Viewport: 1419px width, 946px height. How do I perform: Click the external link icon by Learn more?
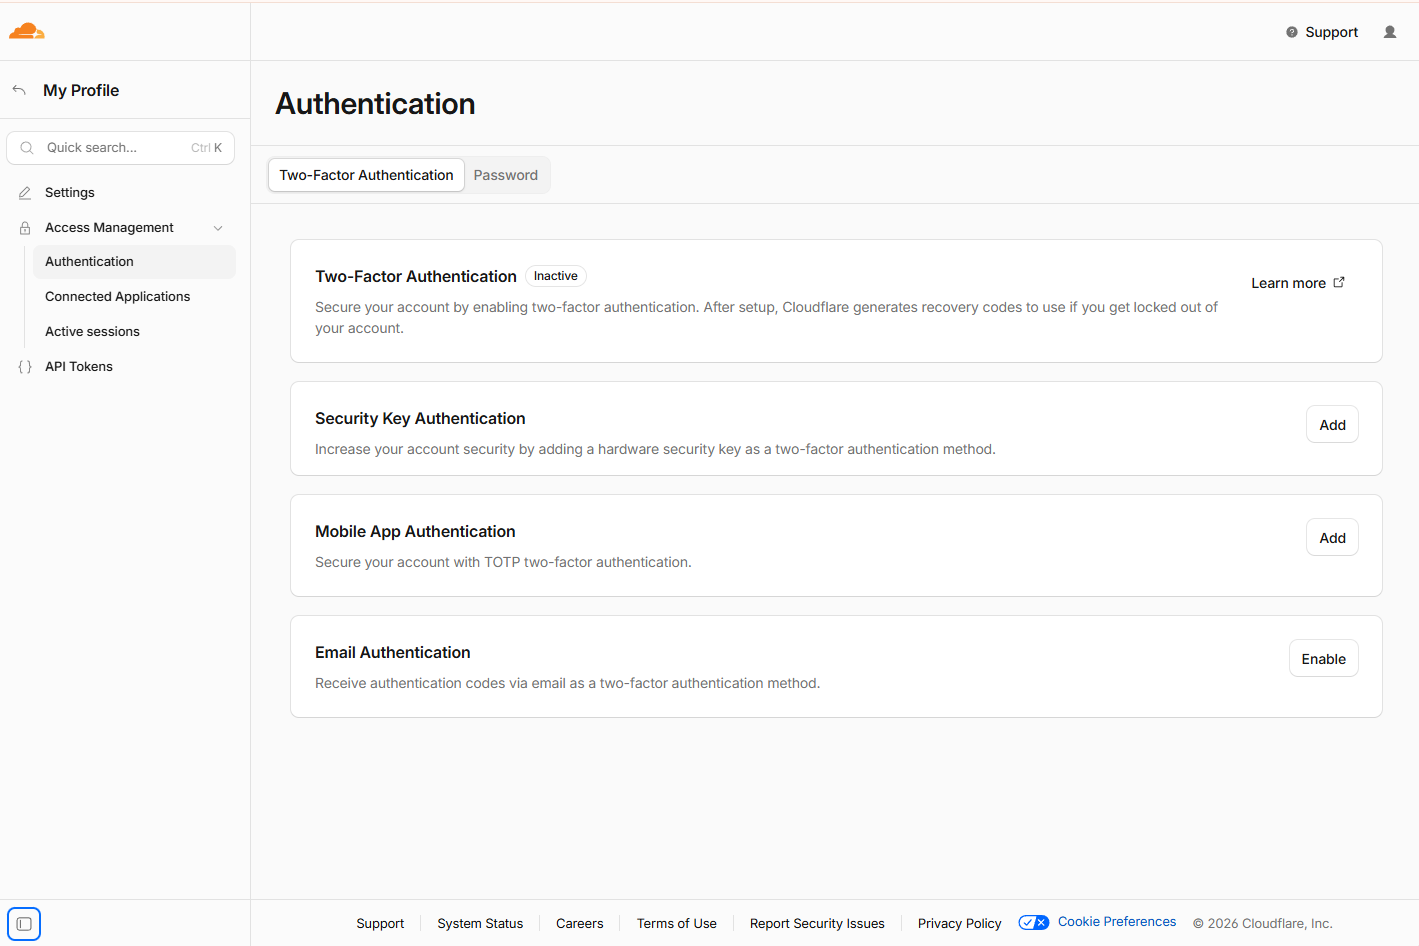(x=1339, y=283)
